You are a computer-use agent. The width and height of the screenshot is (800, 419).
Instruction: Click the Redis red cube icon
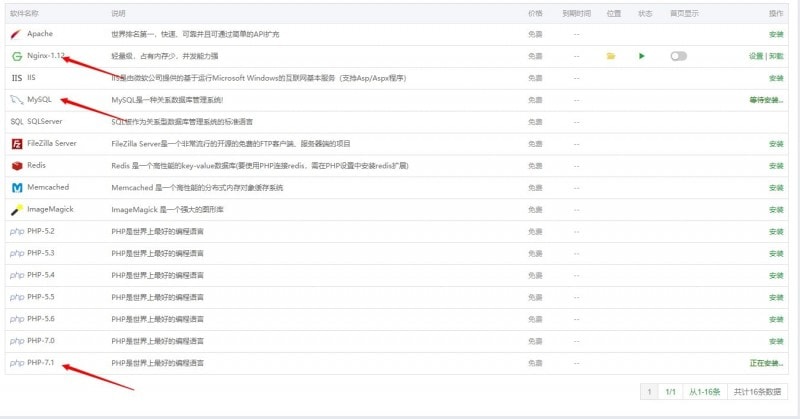(17, 166)
